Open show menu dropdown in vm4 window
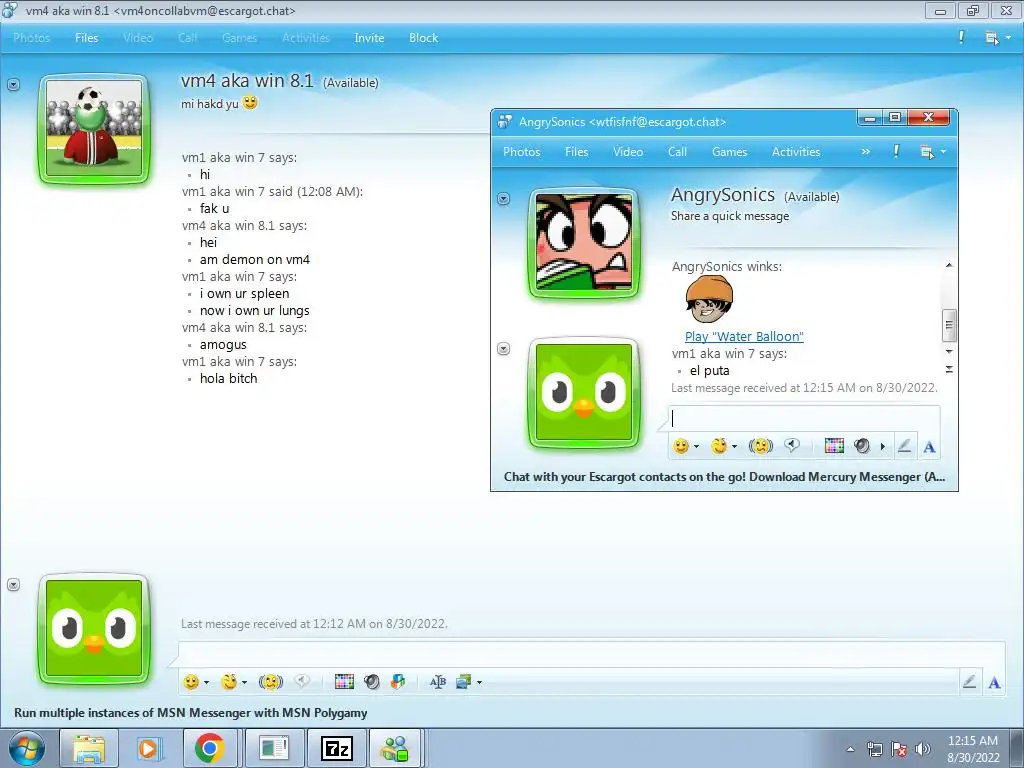Screen dimensions: 1024x768 [997, 38]
